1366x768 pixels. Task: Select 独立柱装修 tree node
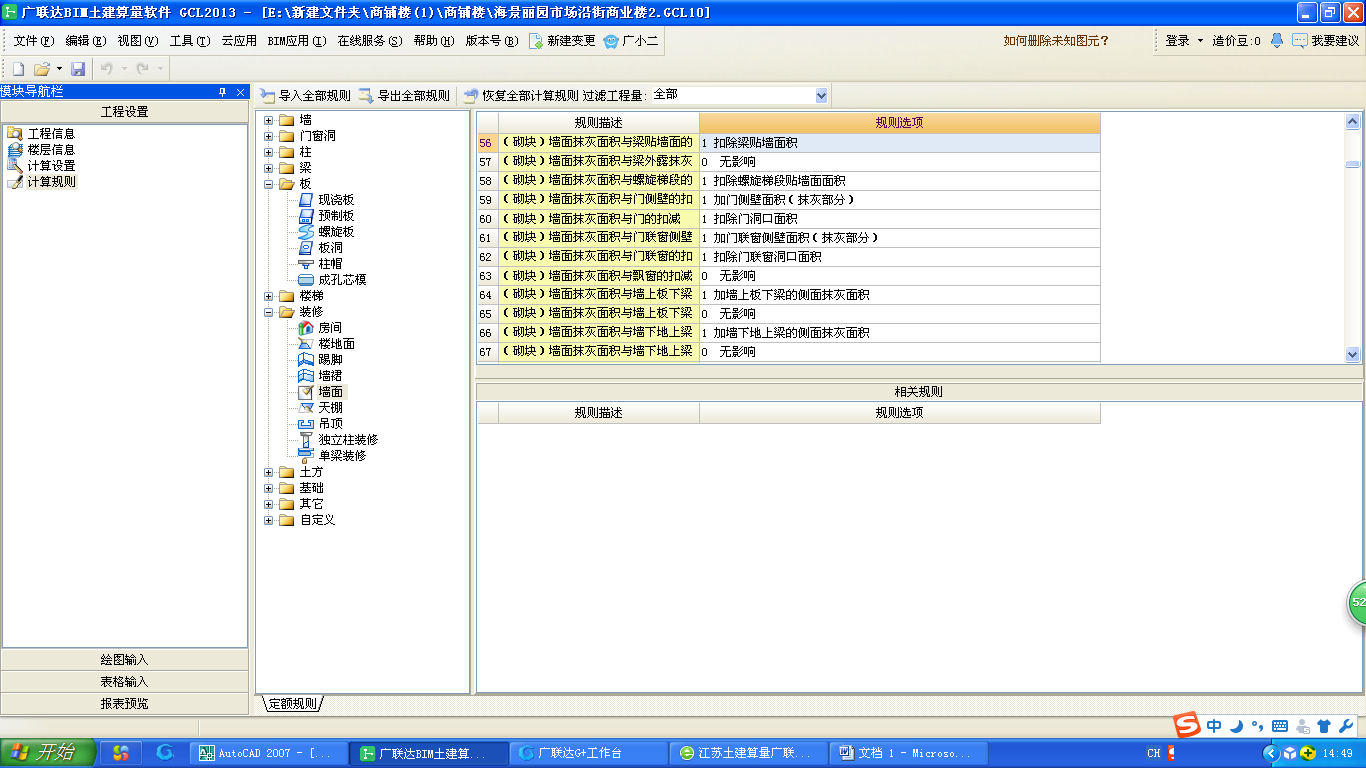click(348, 440)
